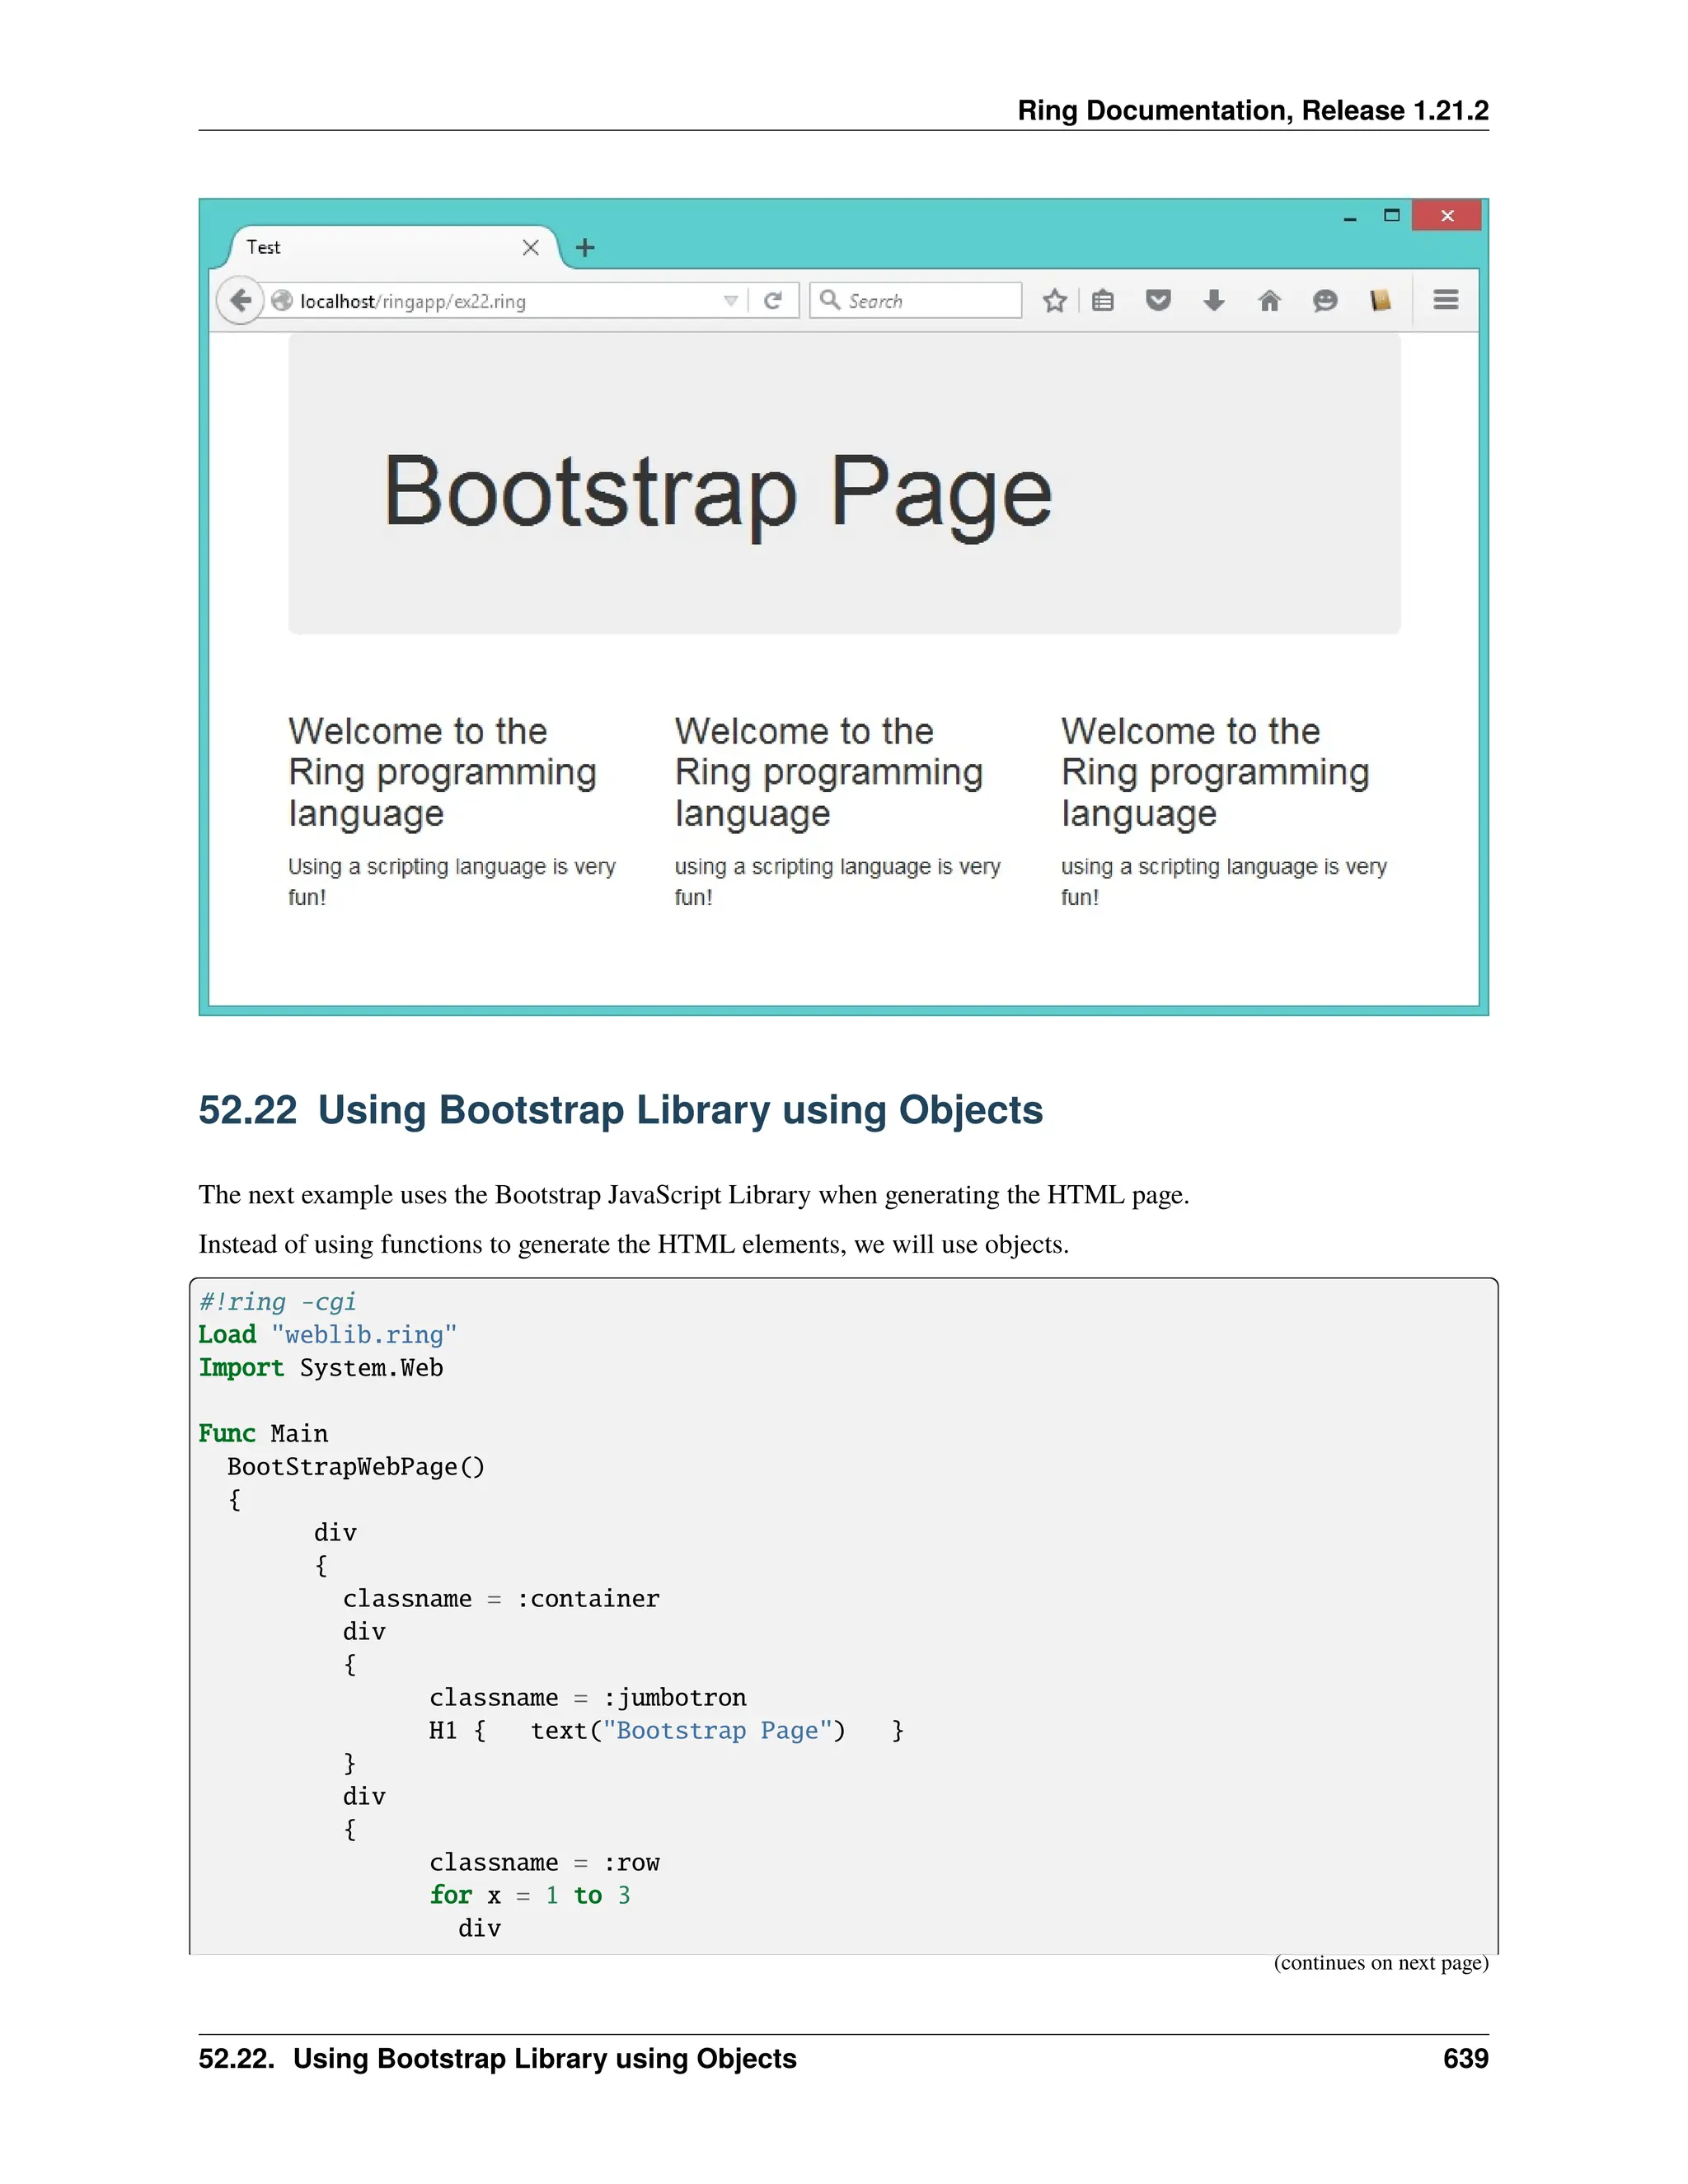
Task: Click the browser back arrow button
Action: point(240,300)
